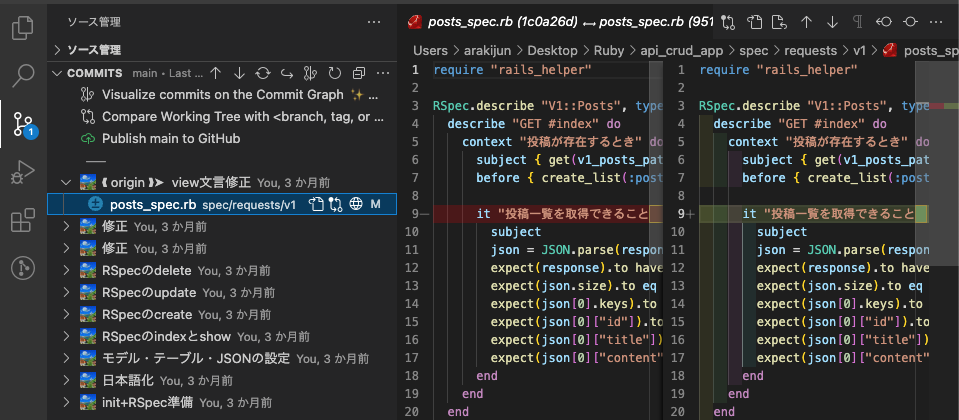Expand the モデル・テーブル・JSONの設定 commit
Image resolution: width=959 pixels, height=420 pixels.
click(67, 358)
